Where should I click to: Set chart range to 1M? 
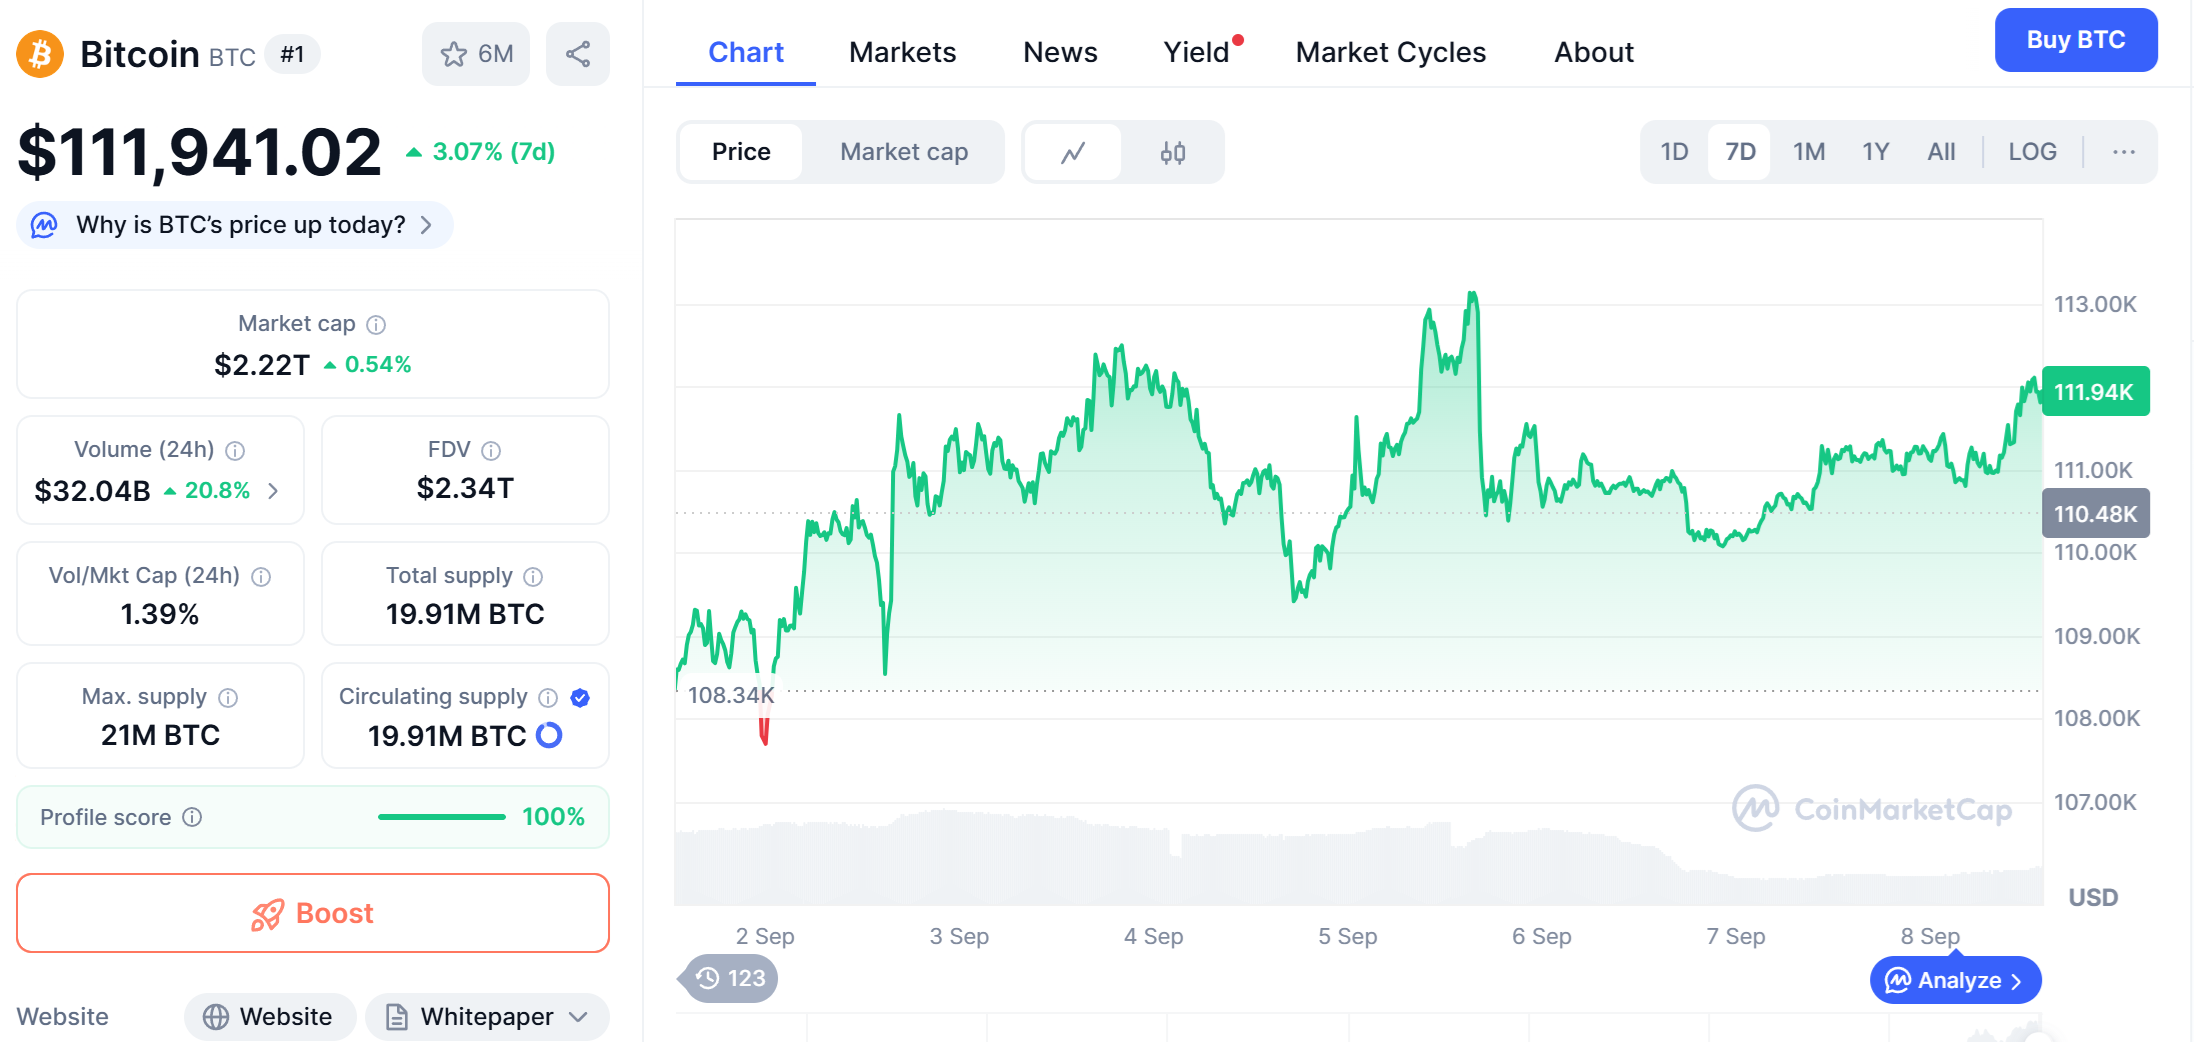click(1809, 152)
